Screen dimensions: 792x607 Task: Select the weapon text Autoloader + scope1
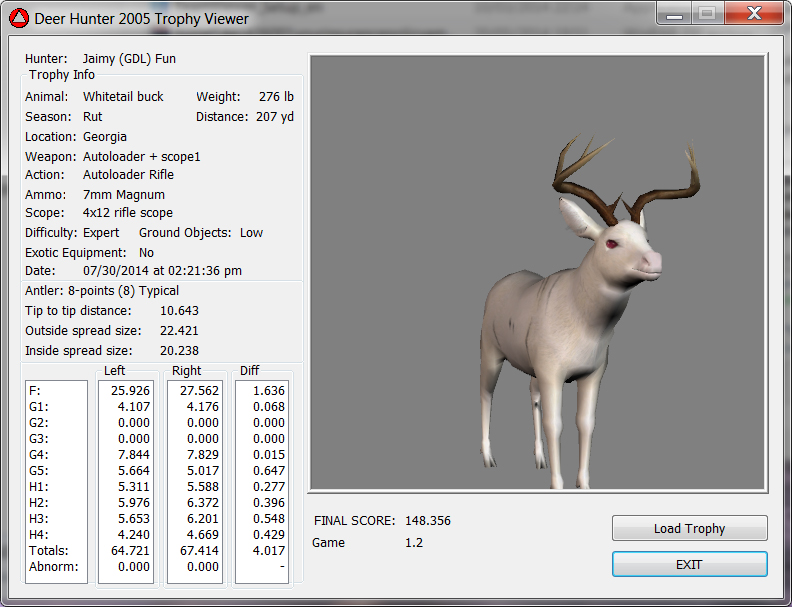141,157
